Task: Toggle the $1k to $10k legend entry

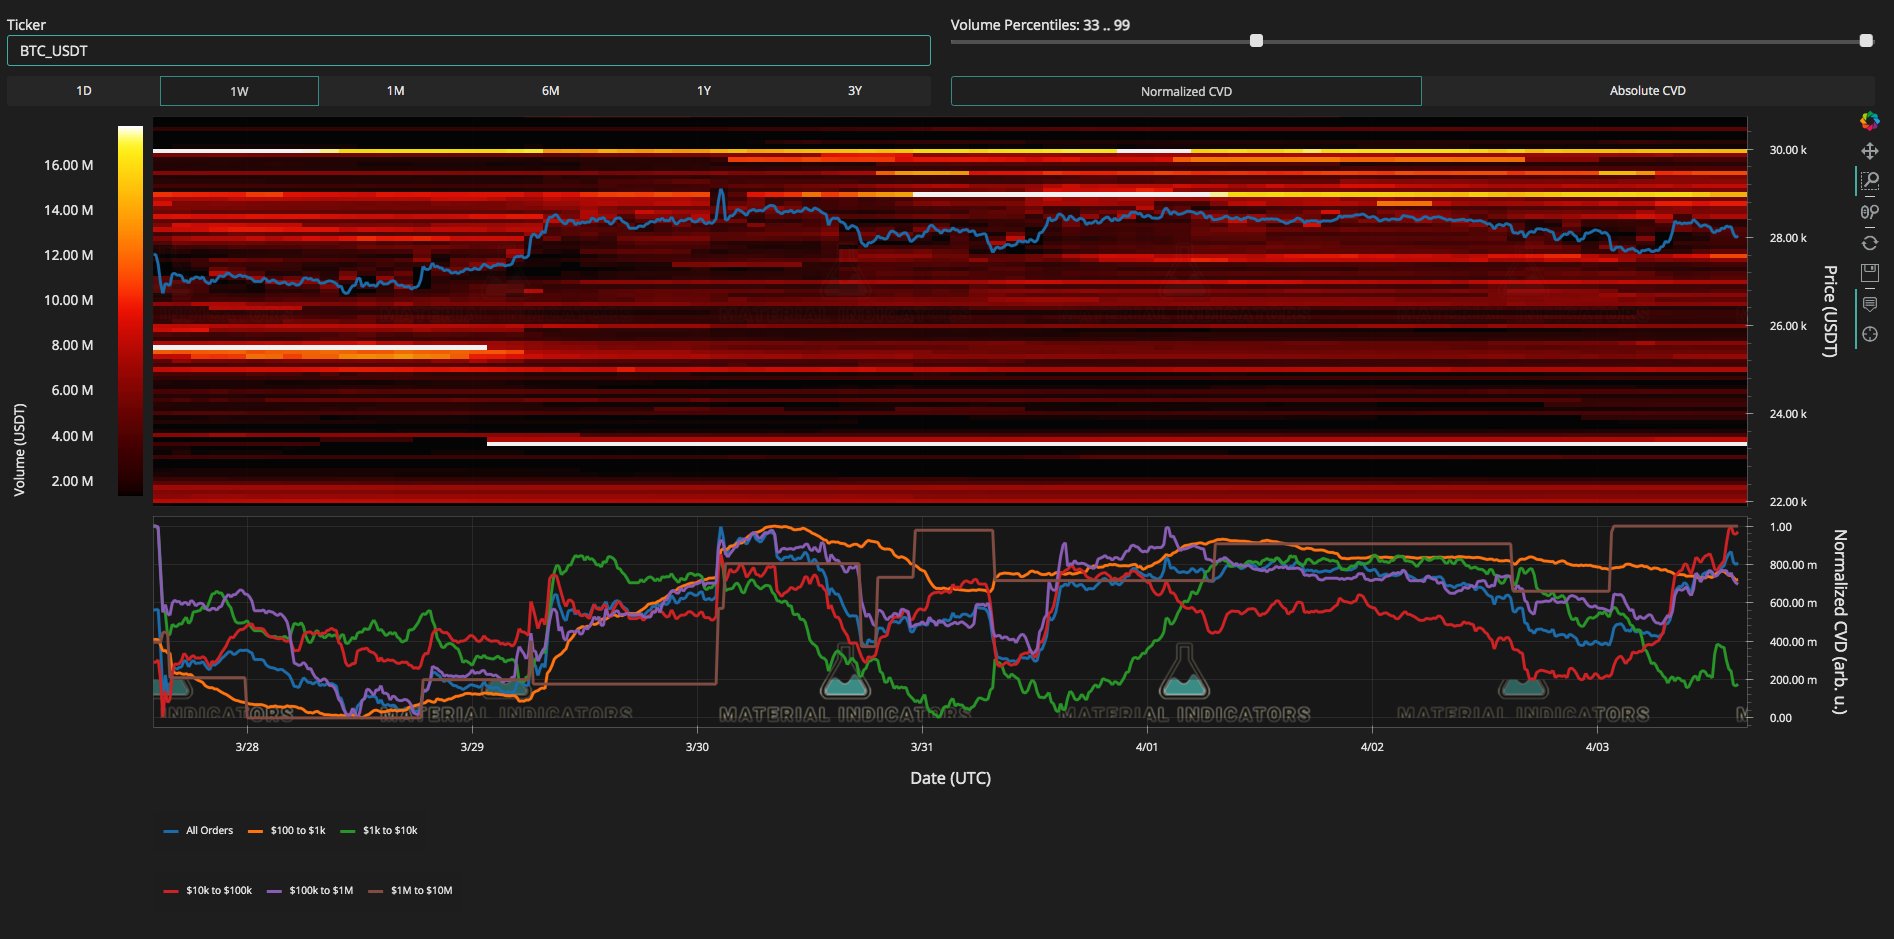Action: point(380,831)
